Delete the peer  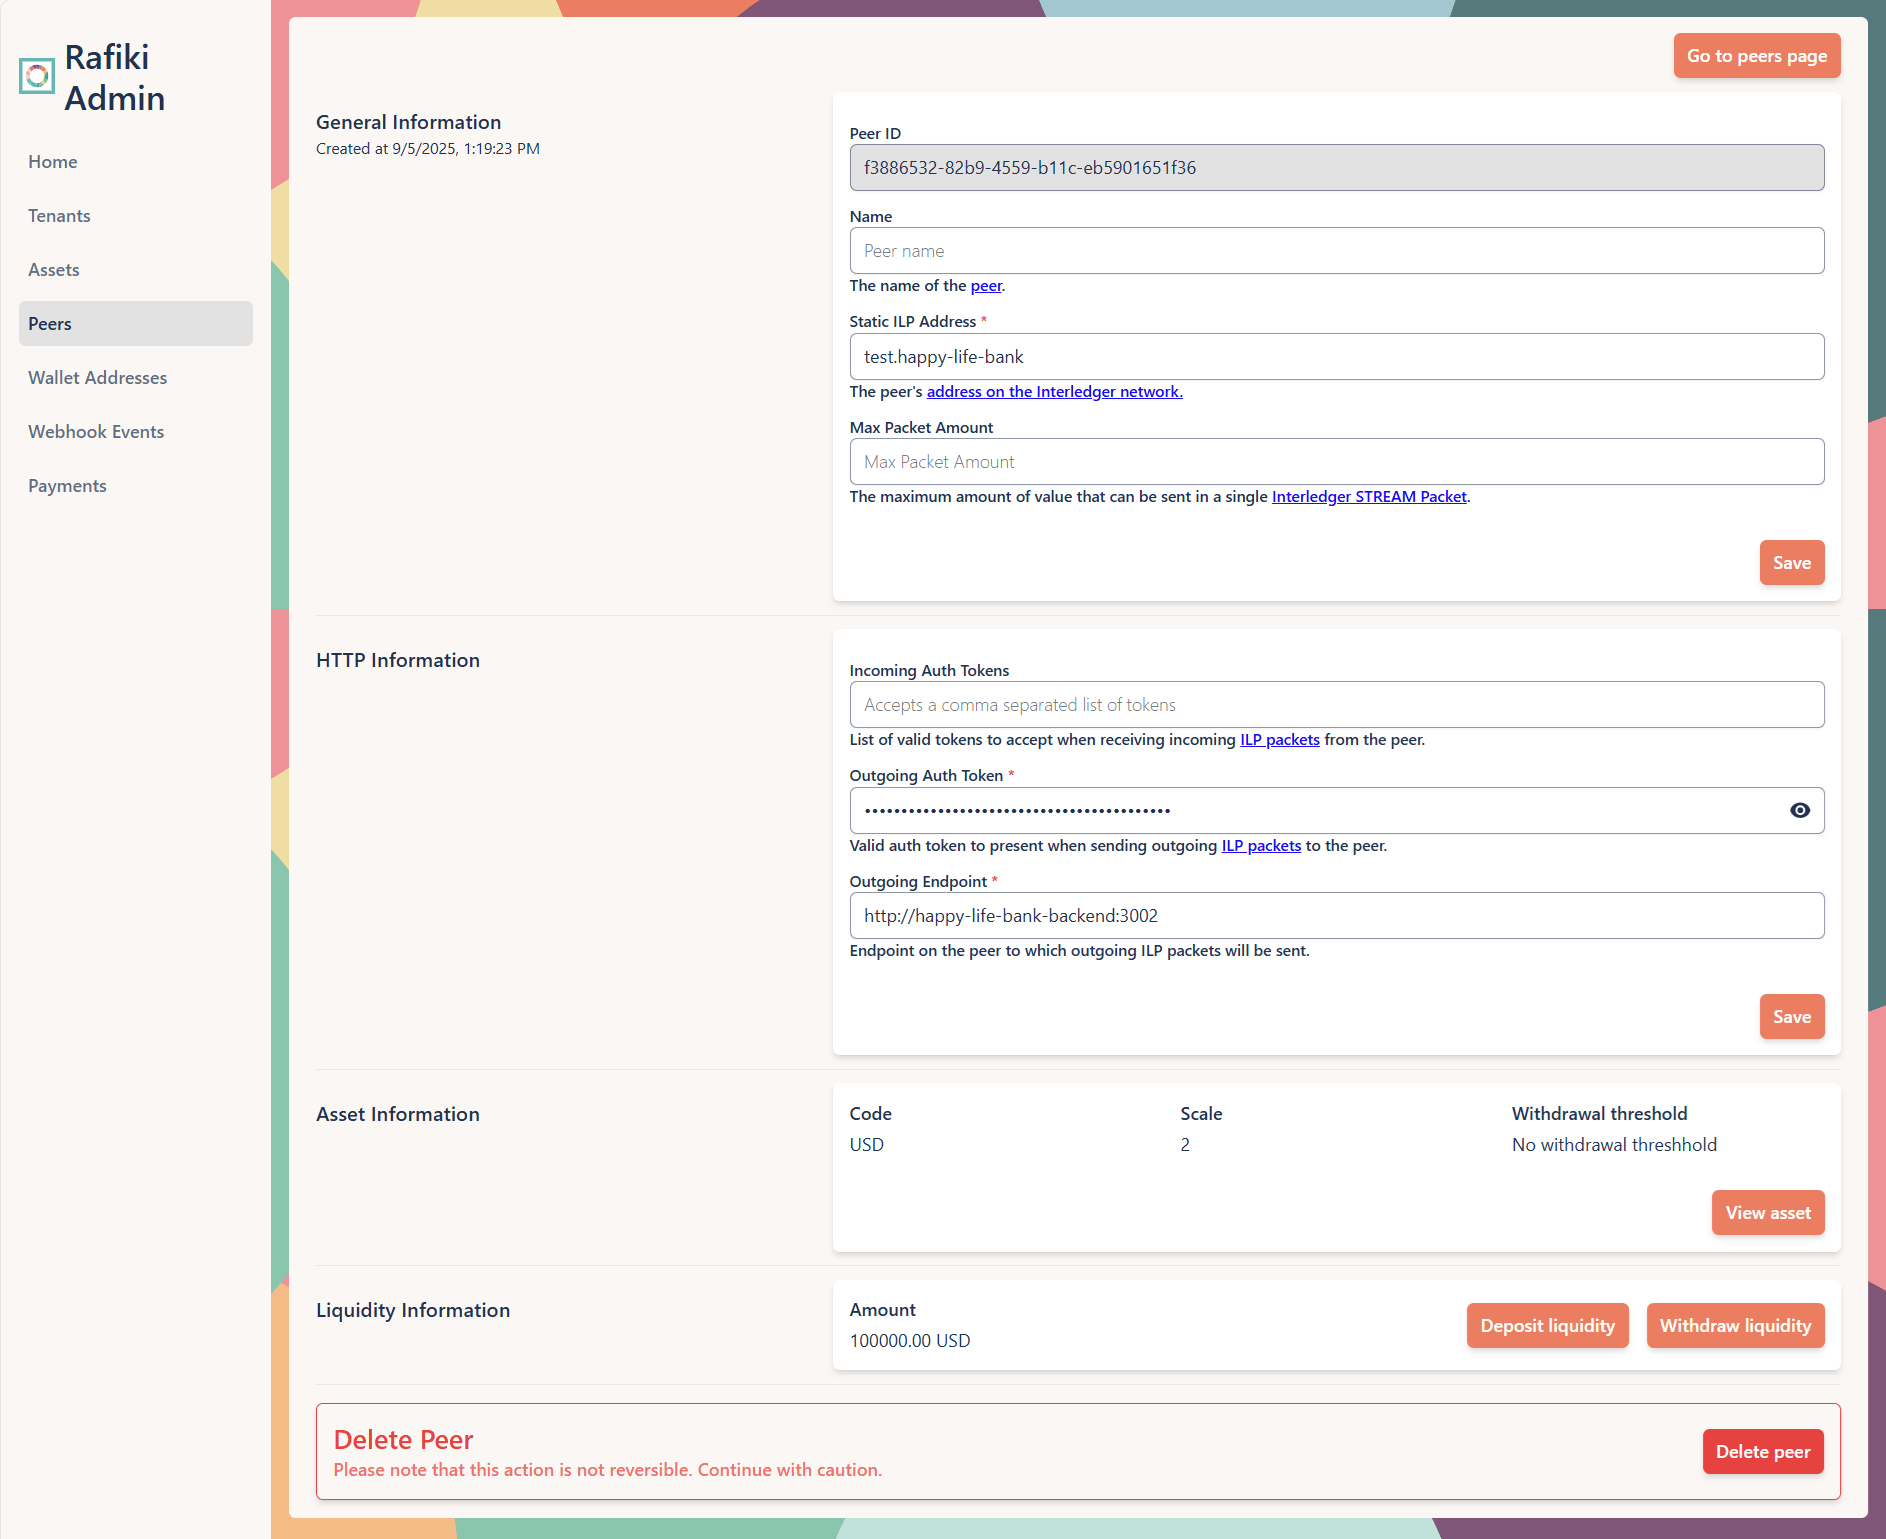[1763, 1451]
